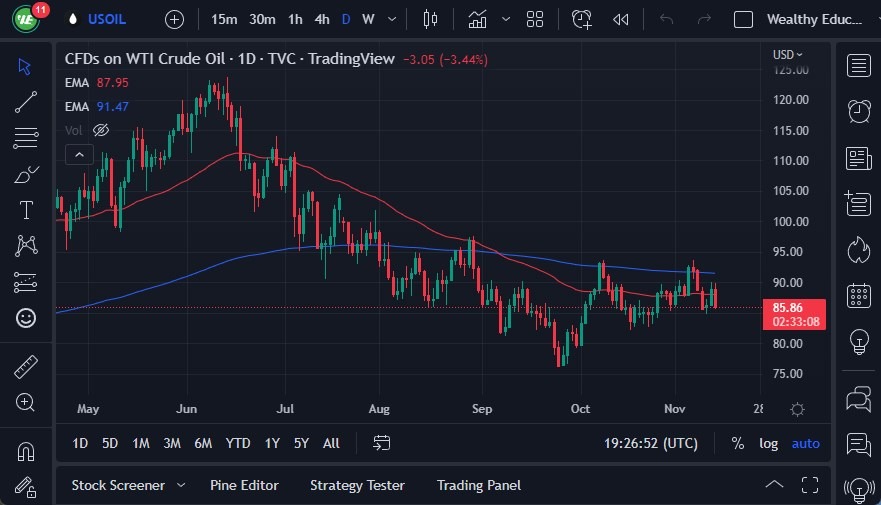This screenshot has height=505, width=881.
Task: Open the emoji icons tool
Action: [26, 318]
